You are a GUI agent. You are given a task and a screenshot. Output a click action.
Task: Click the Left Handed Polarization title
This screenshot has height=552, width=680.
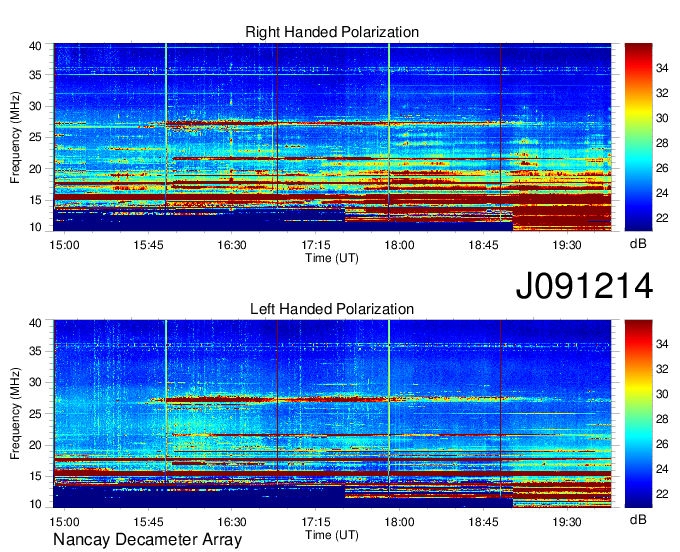[332, 309]
